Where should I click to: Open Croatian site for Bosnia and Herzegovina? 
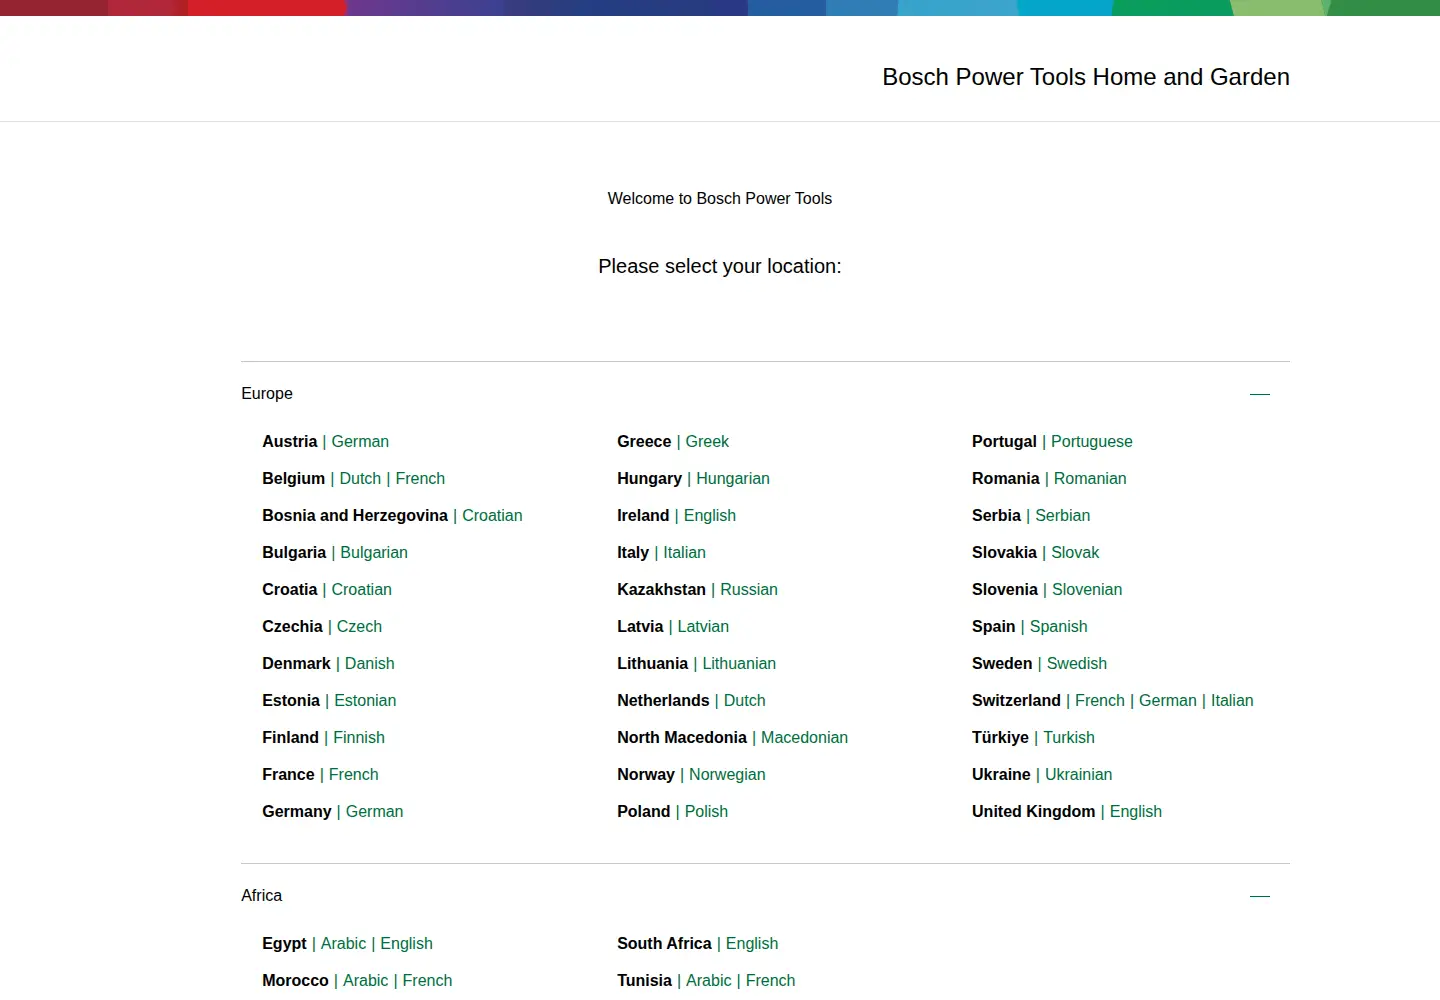tap(492, 516)
